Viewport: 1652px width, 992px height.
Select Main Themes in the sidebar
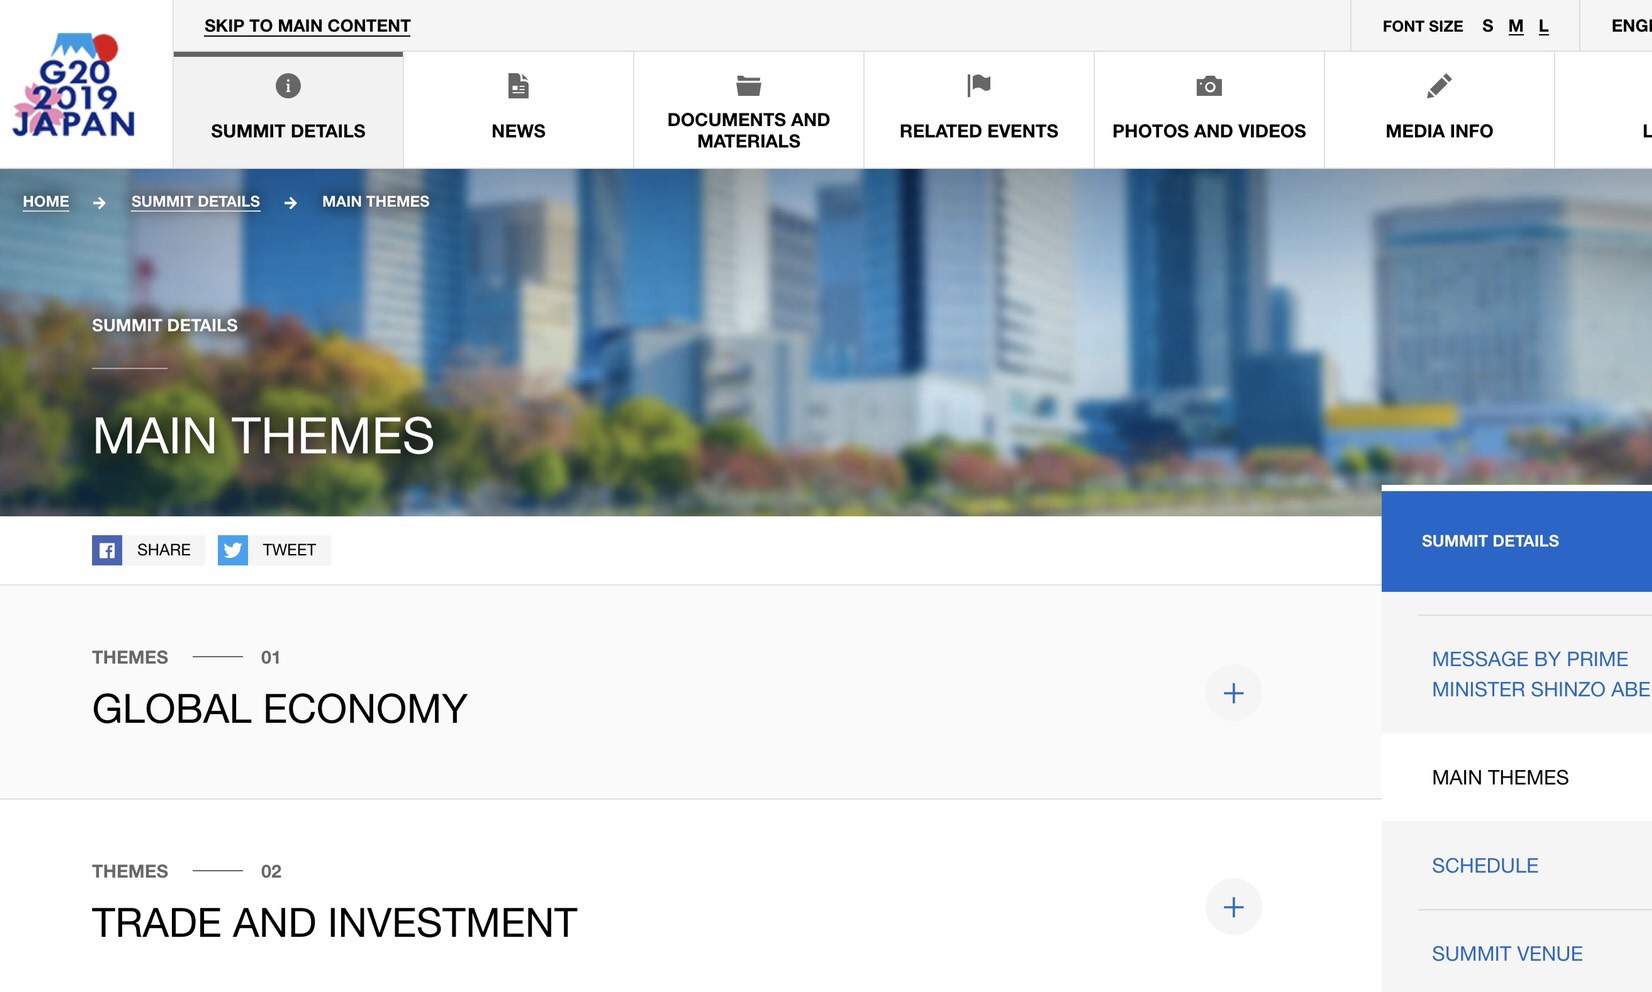click(x=1500, y=777)
